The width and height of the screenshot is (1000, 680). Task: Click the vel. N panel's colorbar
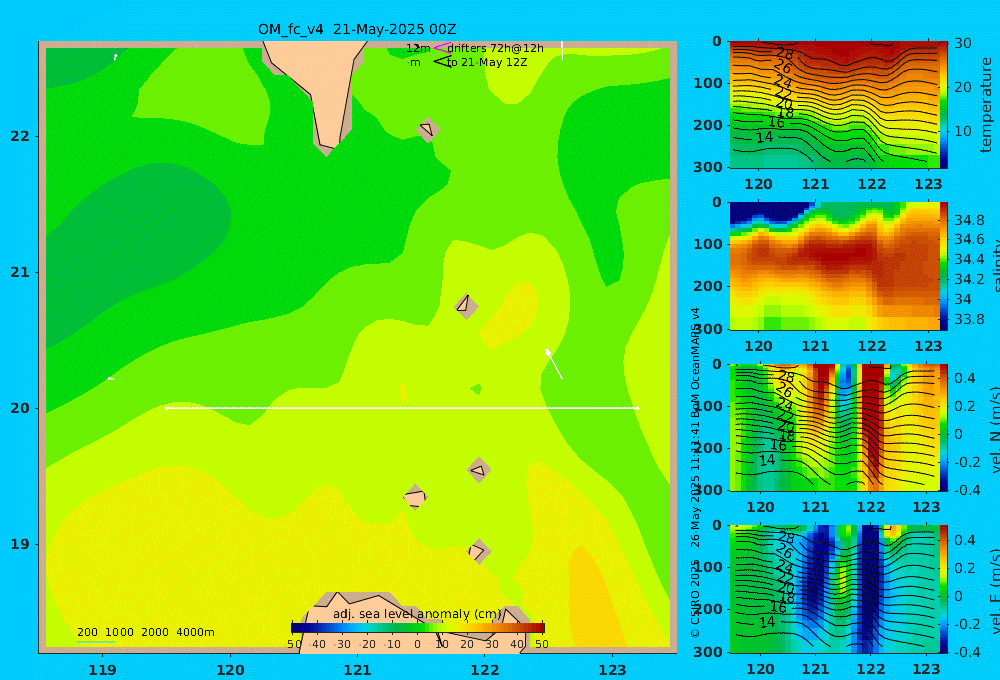[944, 427]
